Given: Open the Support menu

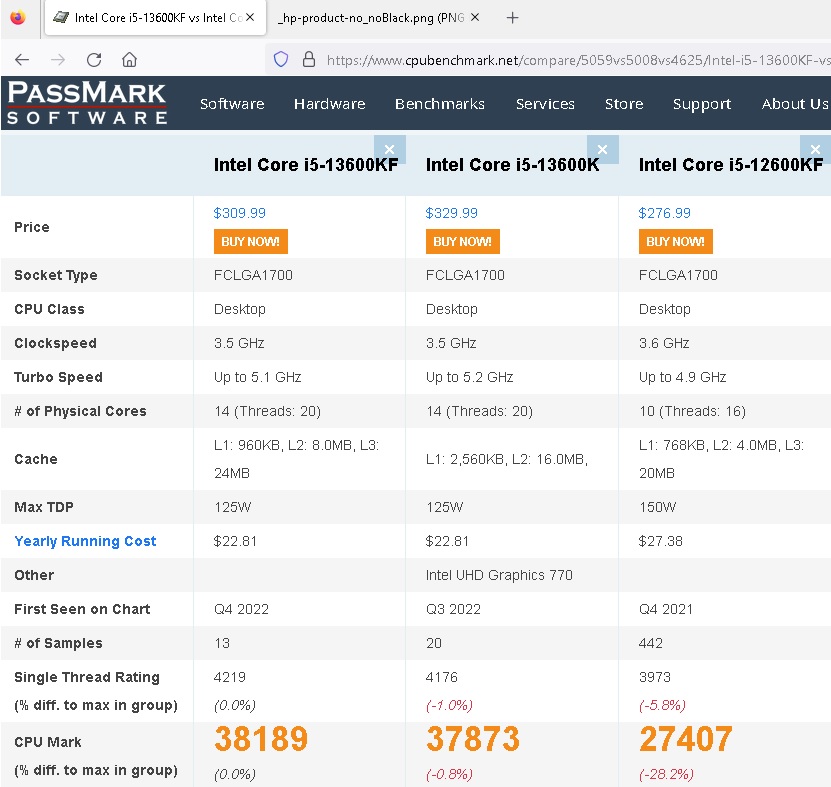Looking at the screenshot, I should coord(702,104).
